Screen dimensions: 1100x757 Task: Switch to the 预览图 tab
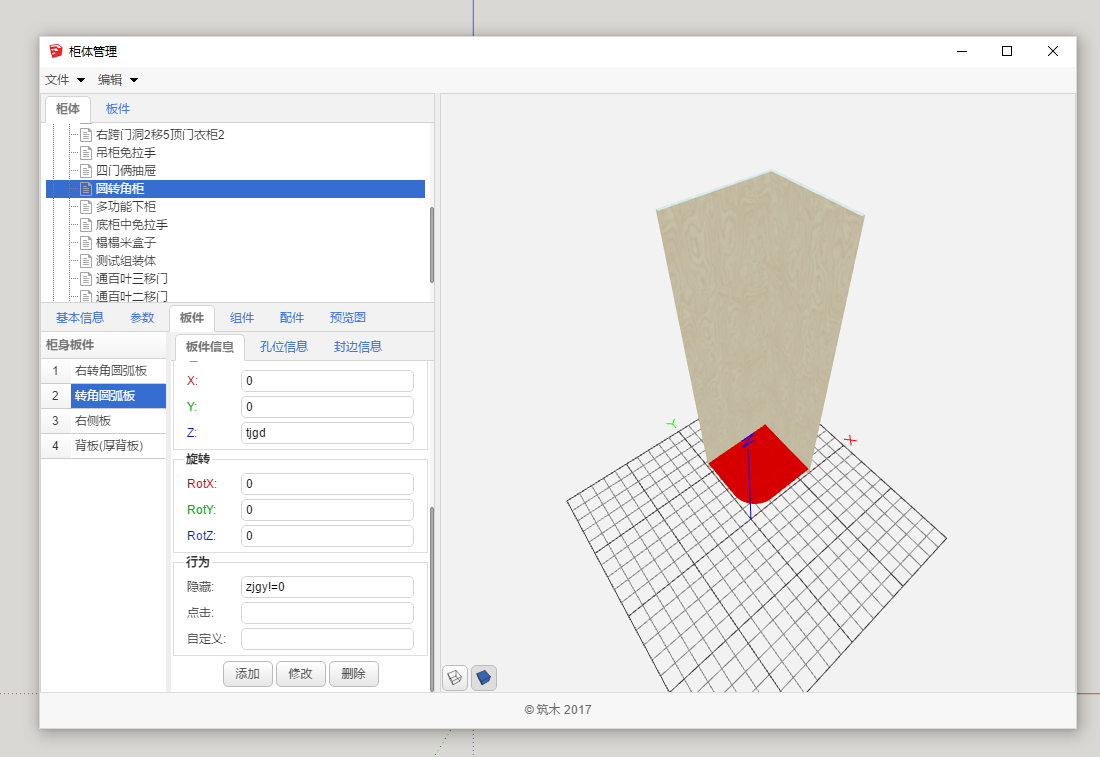pyautogui.click(x=348, y=318)
